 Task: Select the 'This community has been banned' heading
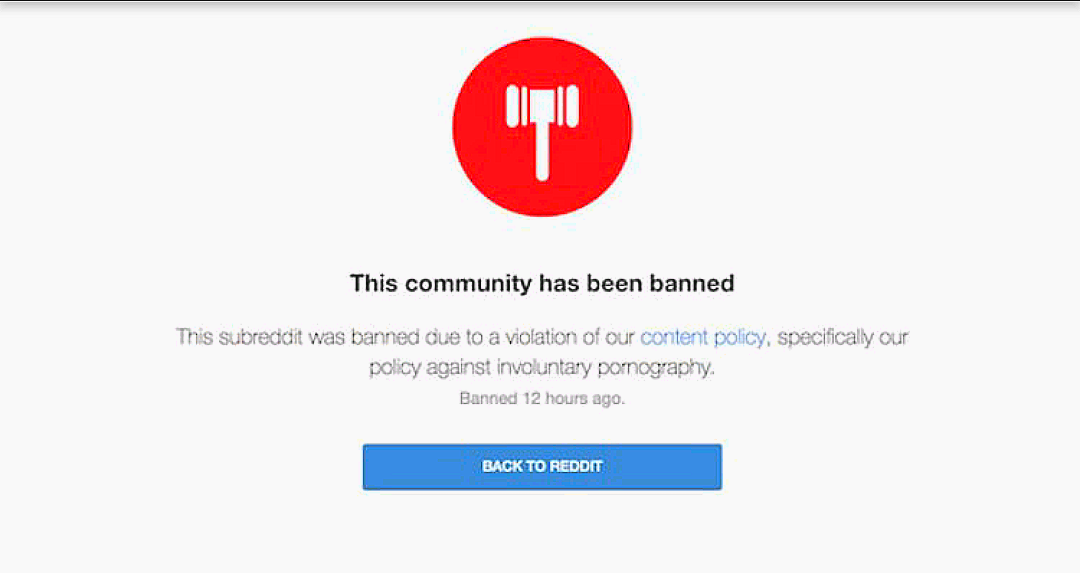click(542, 283)
